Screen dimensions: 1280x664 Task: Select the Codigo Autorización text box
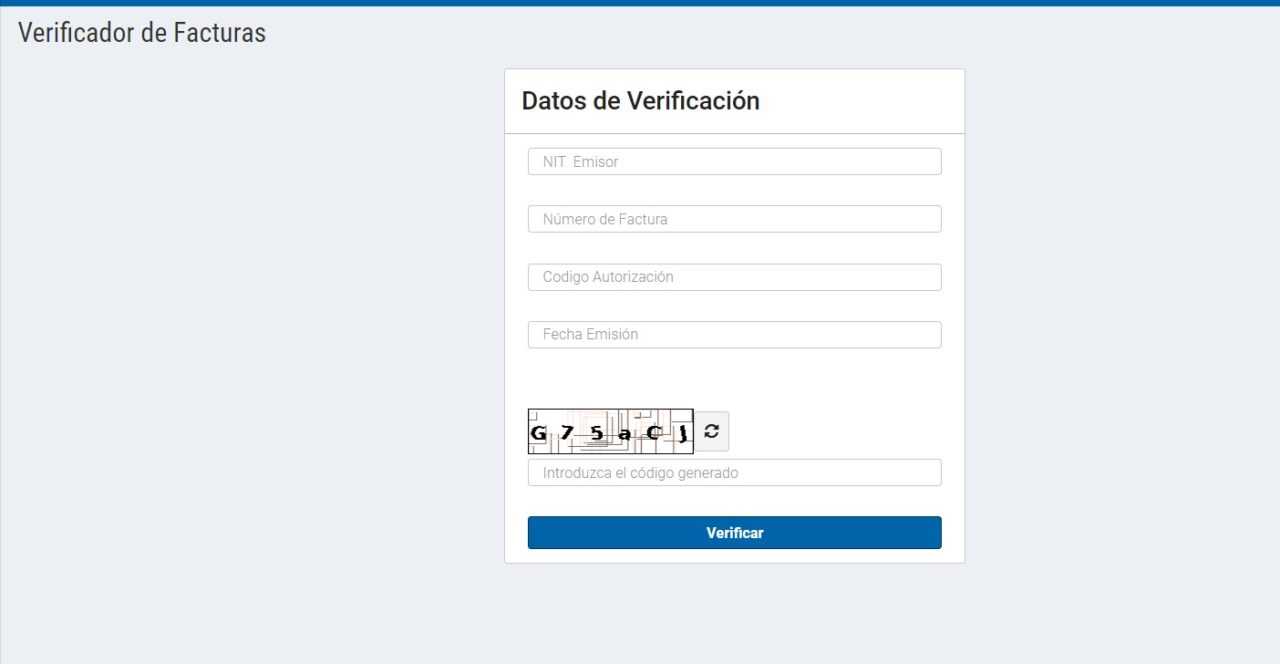(x=734, y=277)
